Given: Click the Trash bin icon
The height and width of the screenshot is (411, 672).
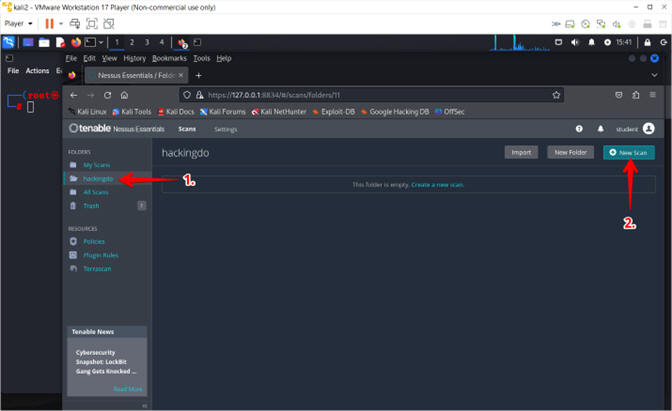Looking at the screenshot, I should coord(73,206).
